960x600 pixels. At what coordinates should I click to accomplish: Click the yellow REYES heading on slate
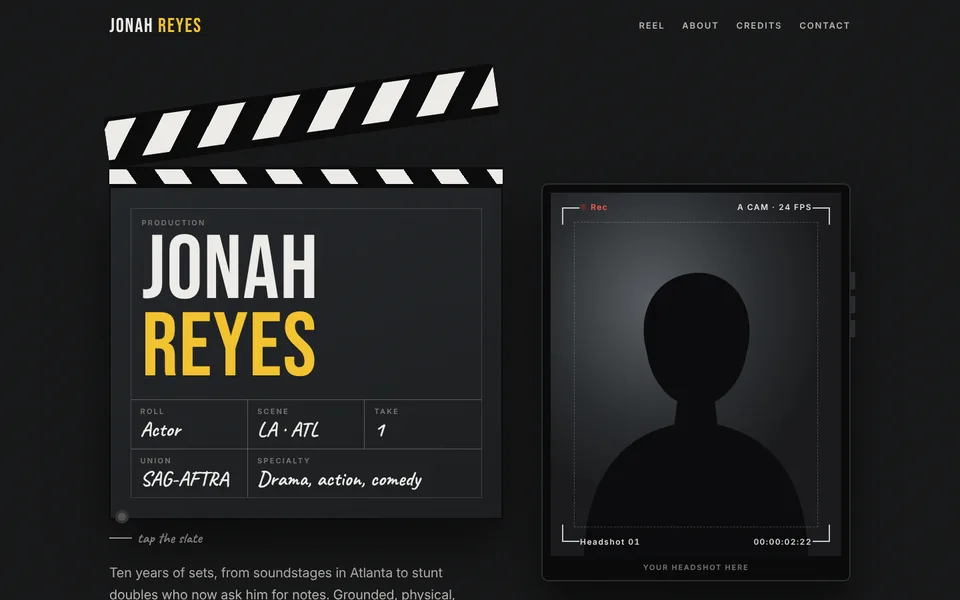pyautogui.click(x=229, y=343)
